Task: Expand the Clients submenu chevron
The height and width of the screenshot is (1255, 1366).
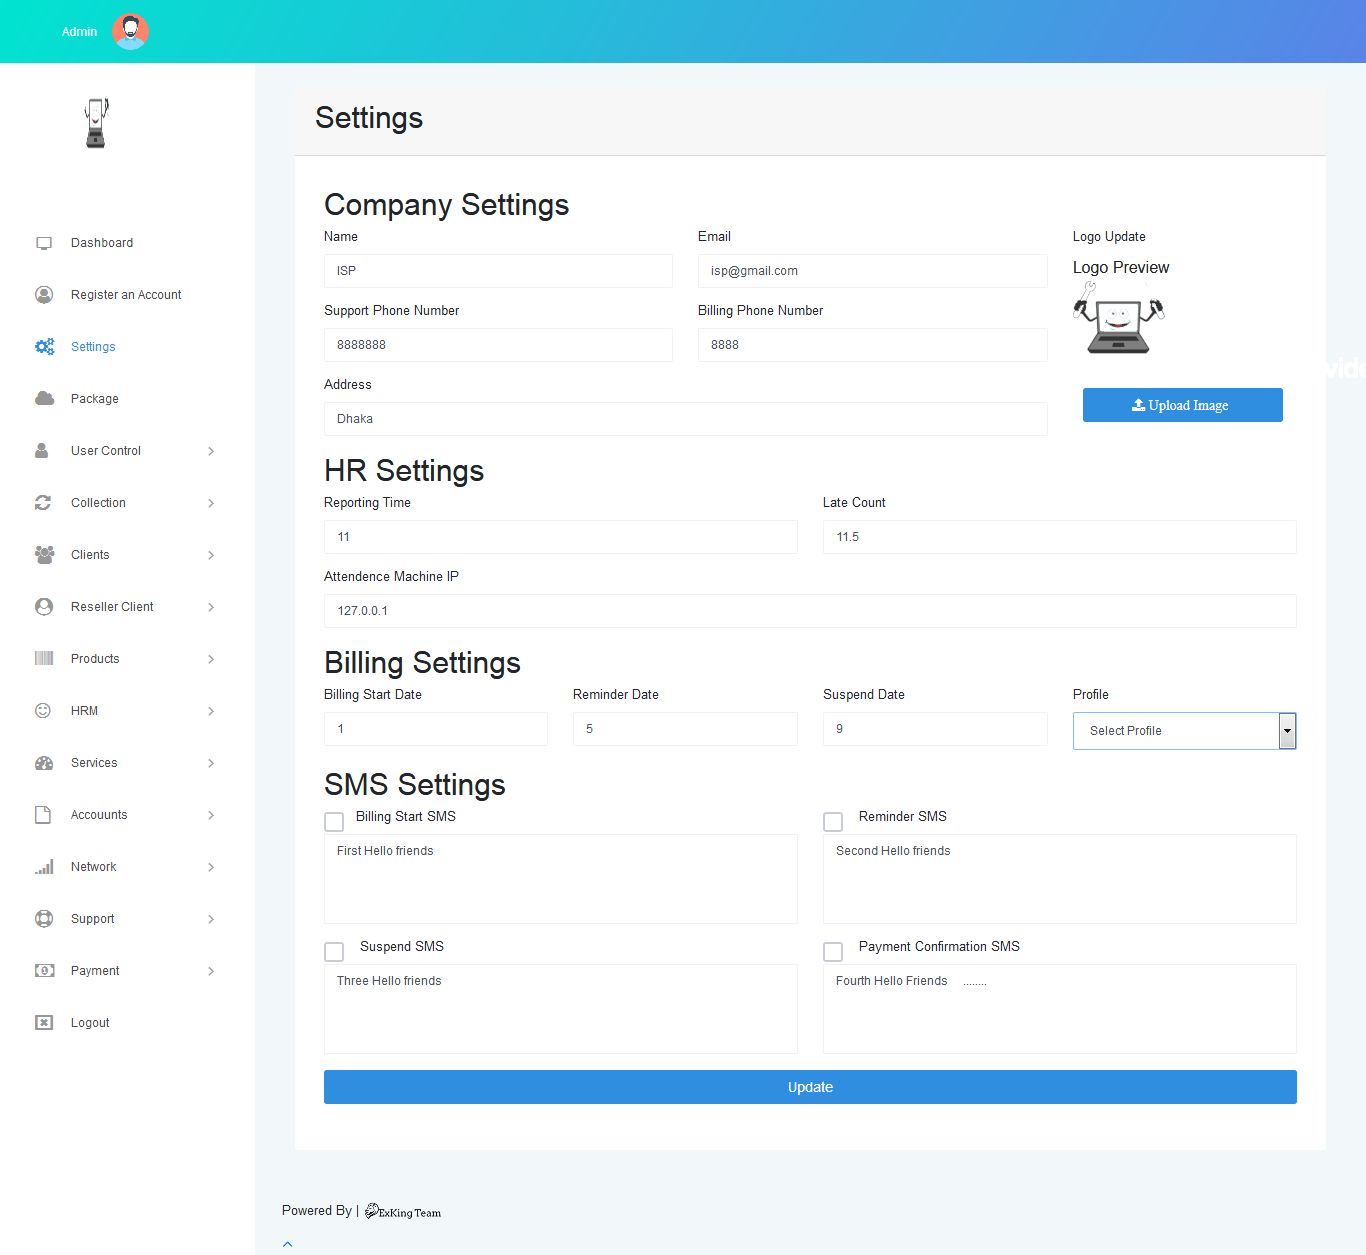Action: coord(211,555)
